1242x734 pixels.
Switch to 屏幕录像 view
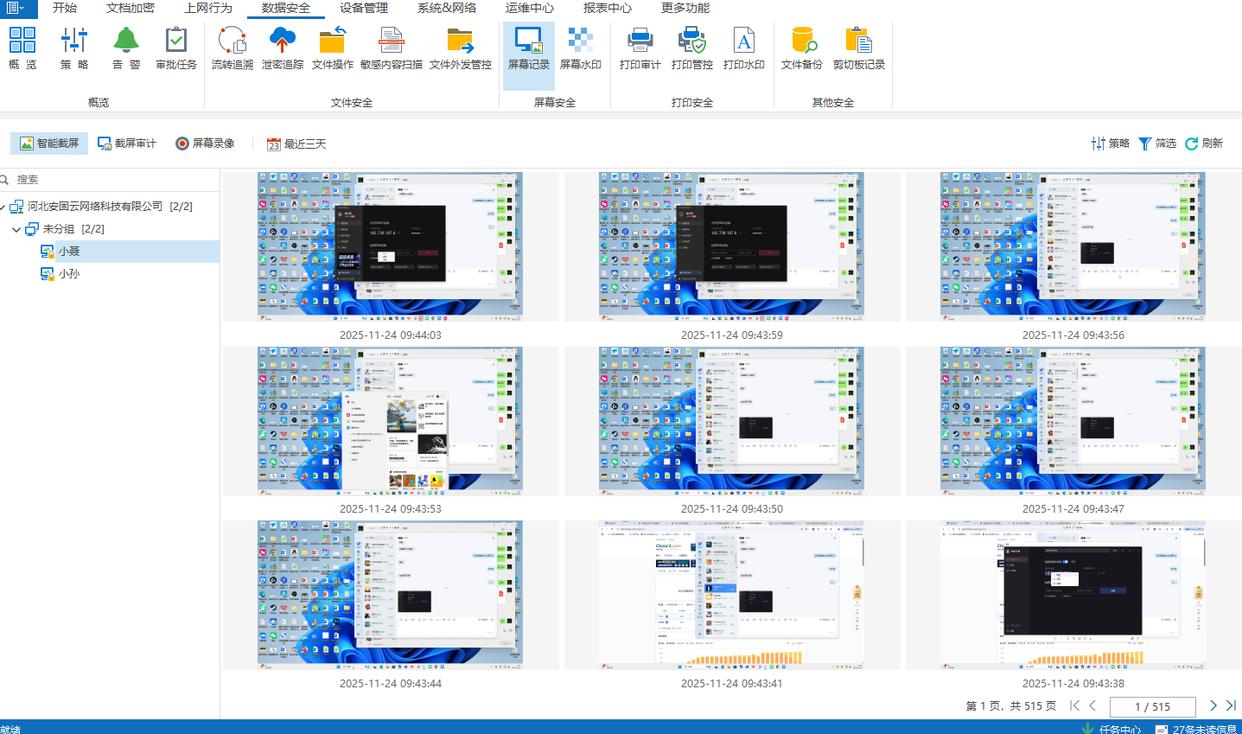point(204,144)
